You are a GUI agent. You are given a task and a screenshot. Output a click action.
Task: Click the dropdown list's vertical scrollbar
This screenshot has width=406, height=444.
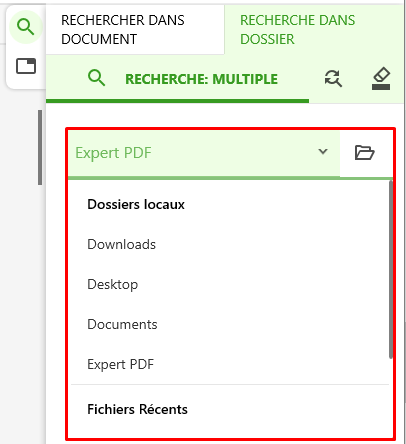coord(391,269)
